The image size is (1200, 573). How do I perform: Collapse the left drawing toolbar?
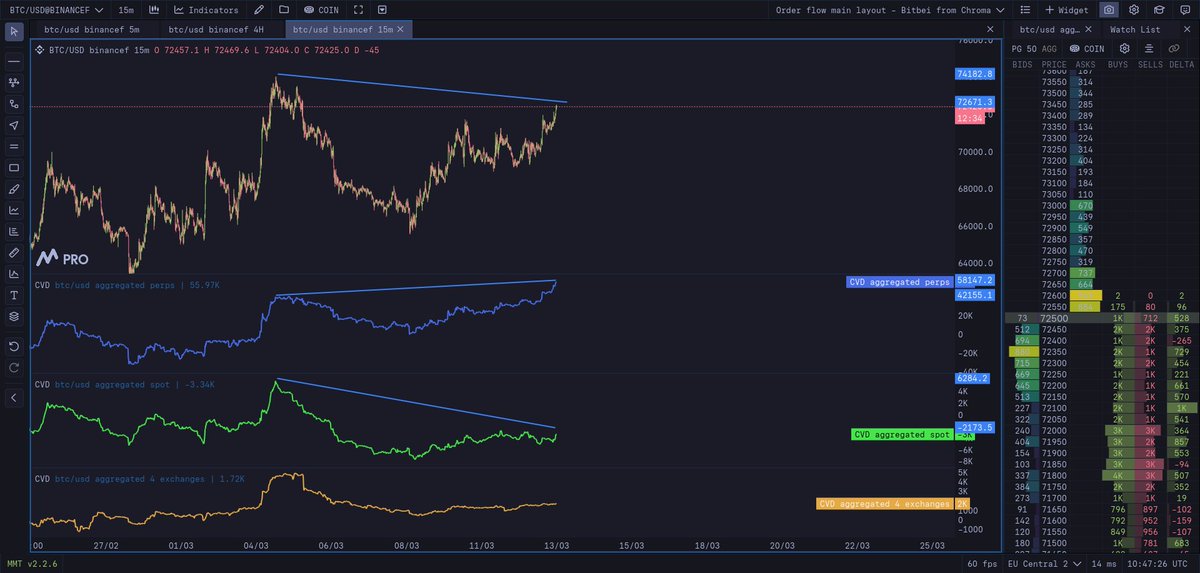click(x=14, y=398)
